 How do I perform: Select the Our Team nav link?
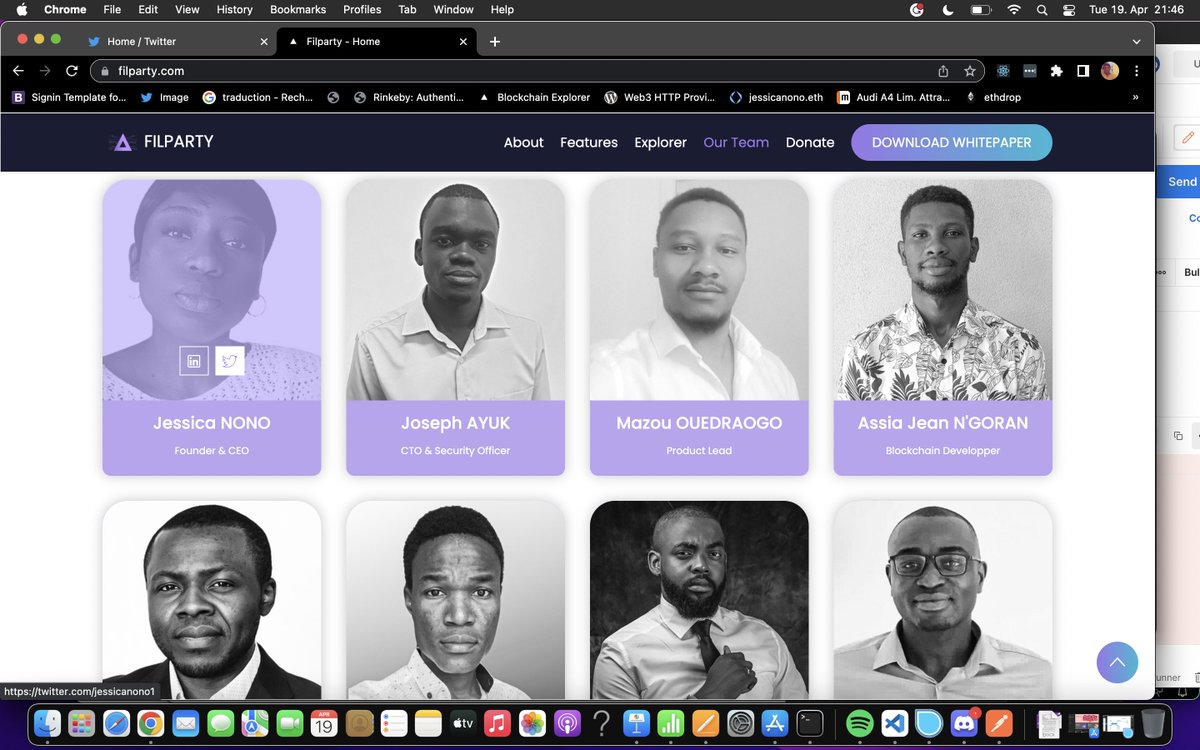[736, 142]
